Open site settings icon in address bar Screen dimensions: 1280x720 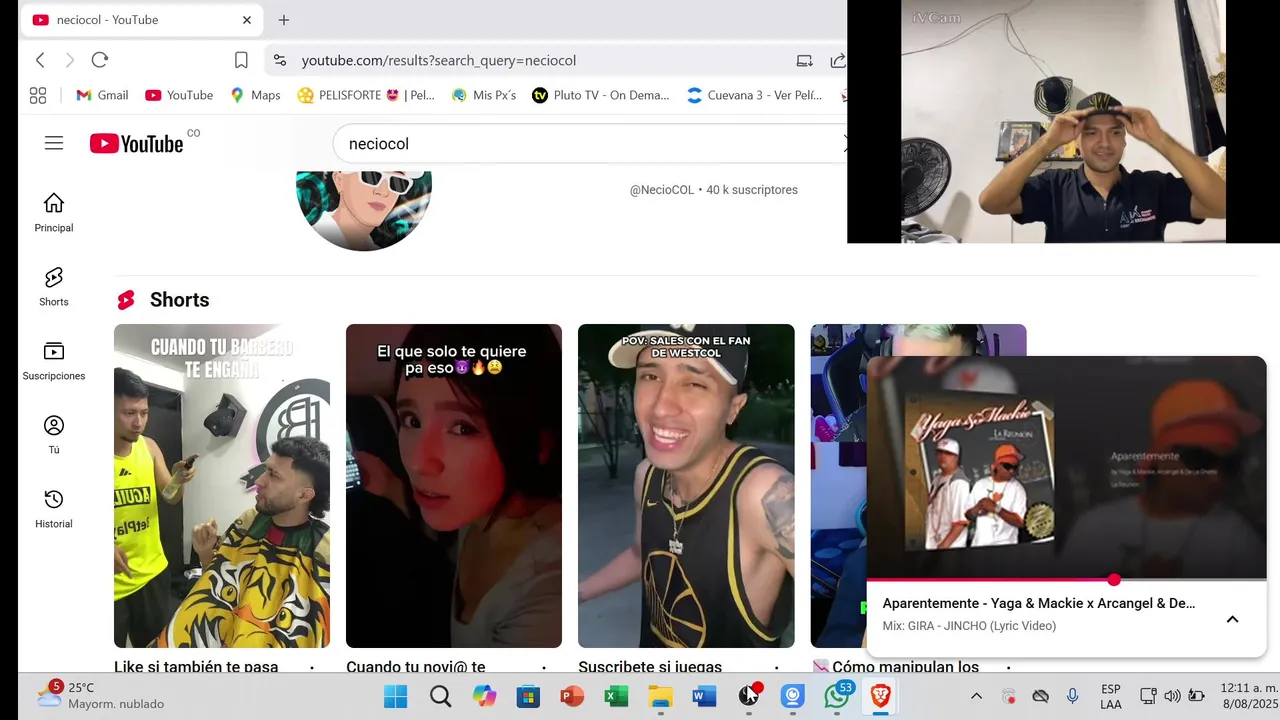[x=280, y=60]
